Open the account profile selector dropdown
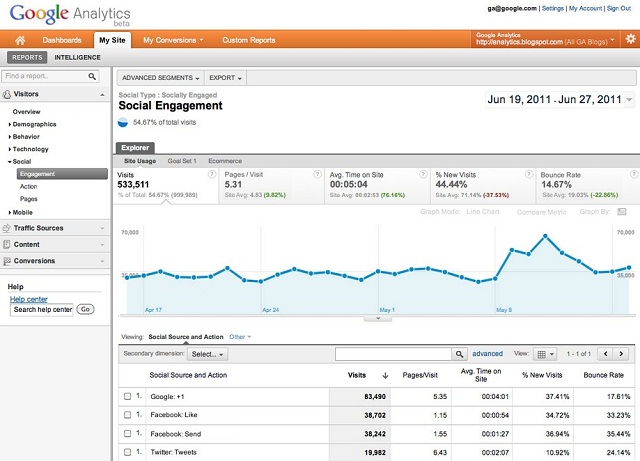Screen dimensions: 640x461 tap(545, 39)
